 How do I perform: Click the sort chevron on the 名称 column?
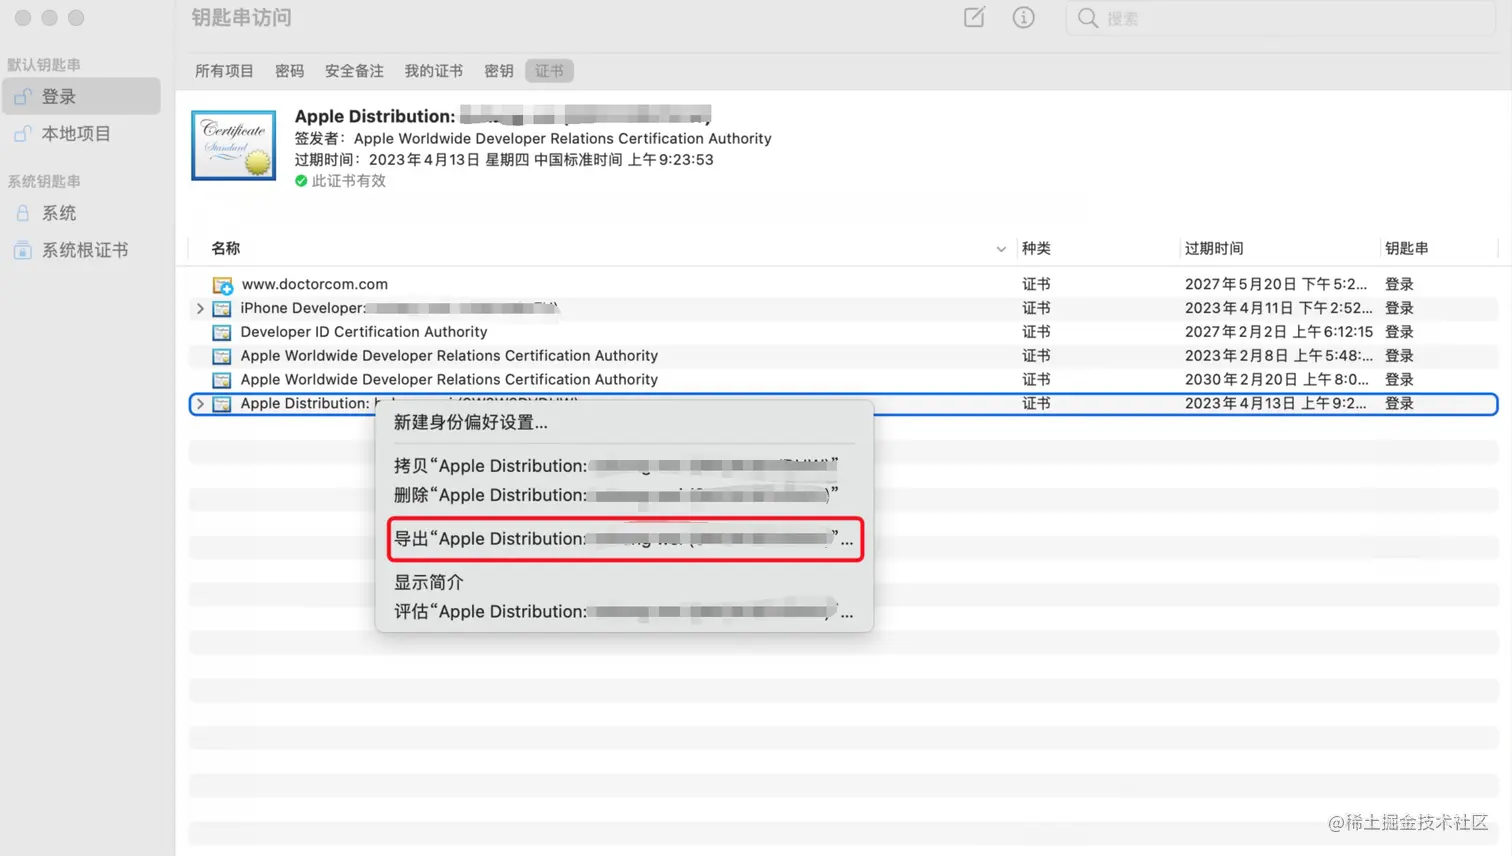[1000, 248]
